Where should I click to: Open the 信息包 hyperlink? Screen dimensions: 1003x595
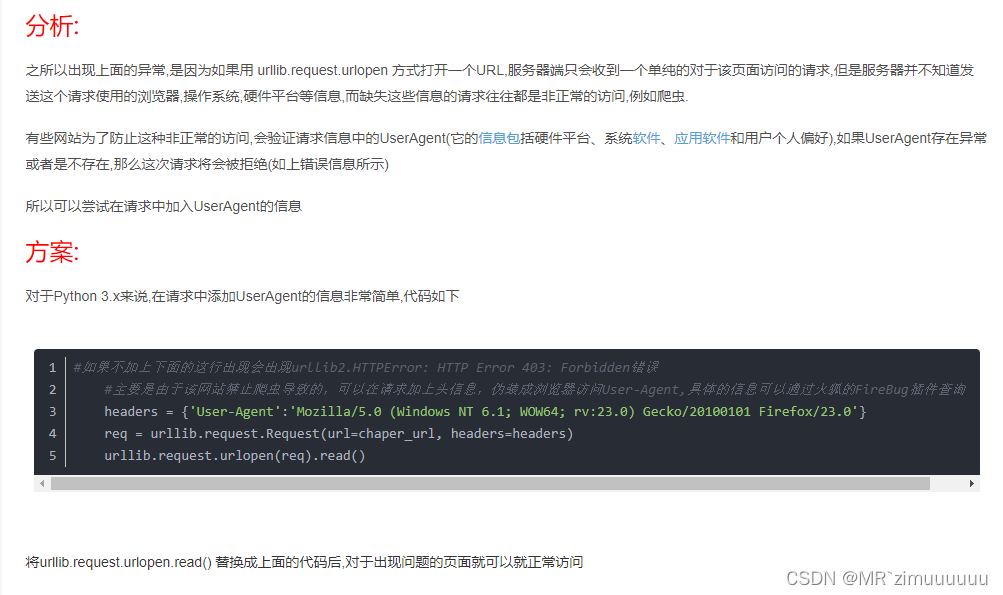point(499,138)
